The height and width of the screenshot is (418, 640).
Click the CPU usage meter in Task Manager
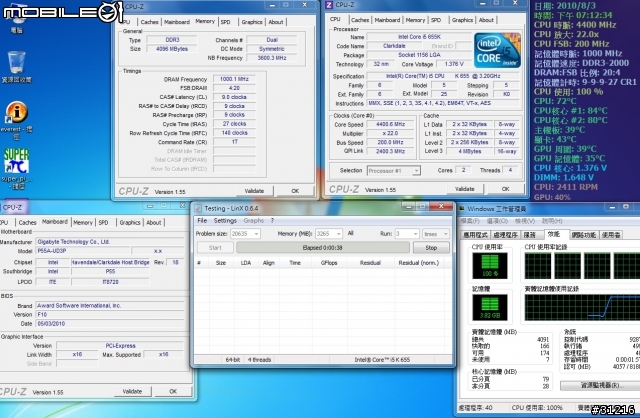[x=490, y=265]
